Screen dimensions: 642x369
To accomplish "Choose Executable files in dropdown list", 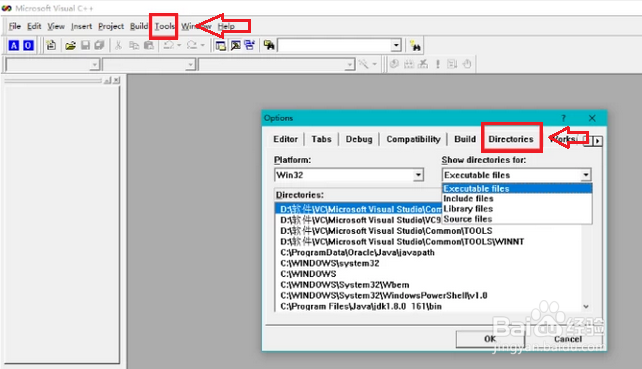I will tap(517, 188).
